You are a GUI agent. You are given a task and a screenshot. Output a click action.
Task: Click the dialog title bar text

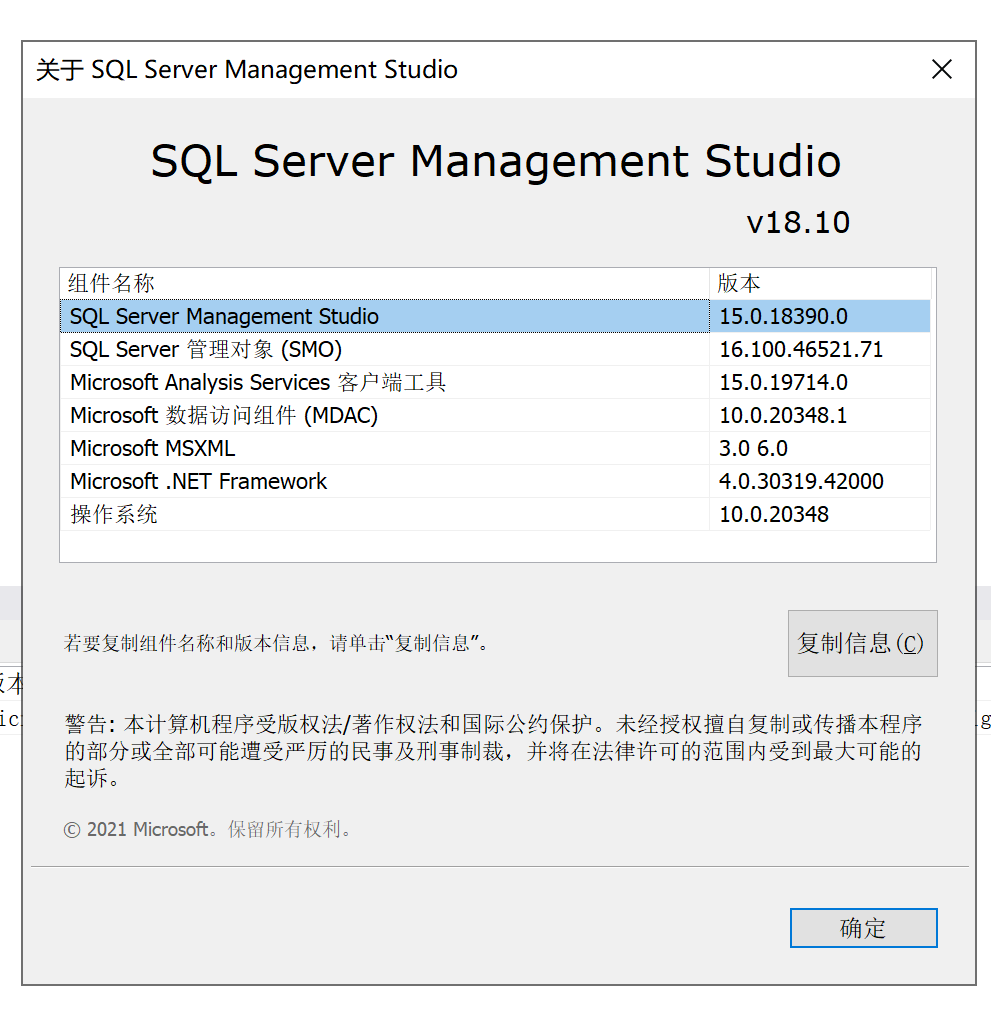tap(247, 70)
